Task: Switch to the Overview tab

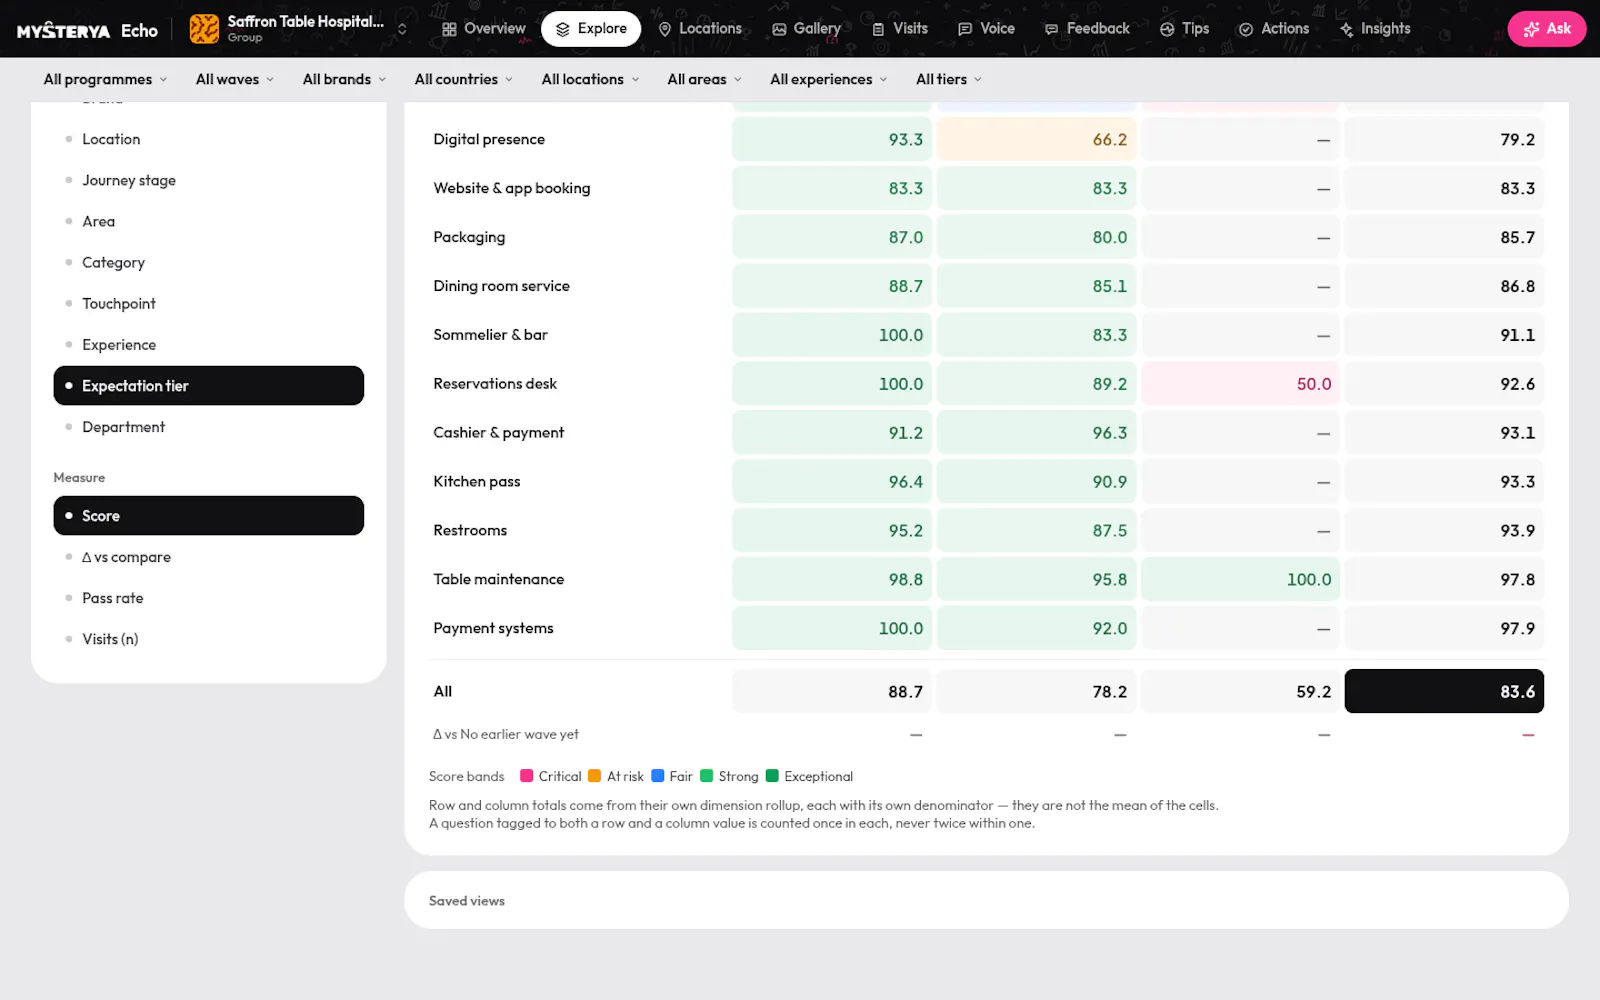Action: [x=484, y=29]
